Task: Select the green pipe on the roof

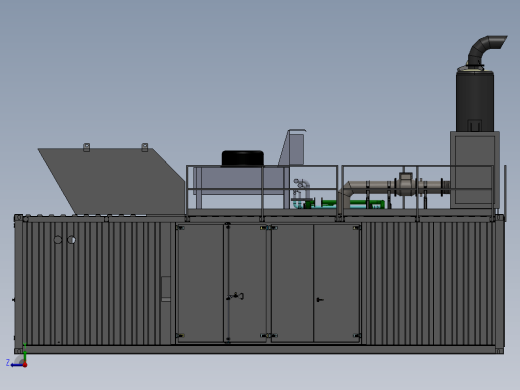Action: [353, 203]
